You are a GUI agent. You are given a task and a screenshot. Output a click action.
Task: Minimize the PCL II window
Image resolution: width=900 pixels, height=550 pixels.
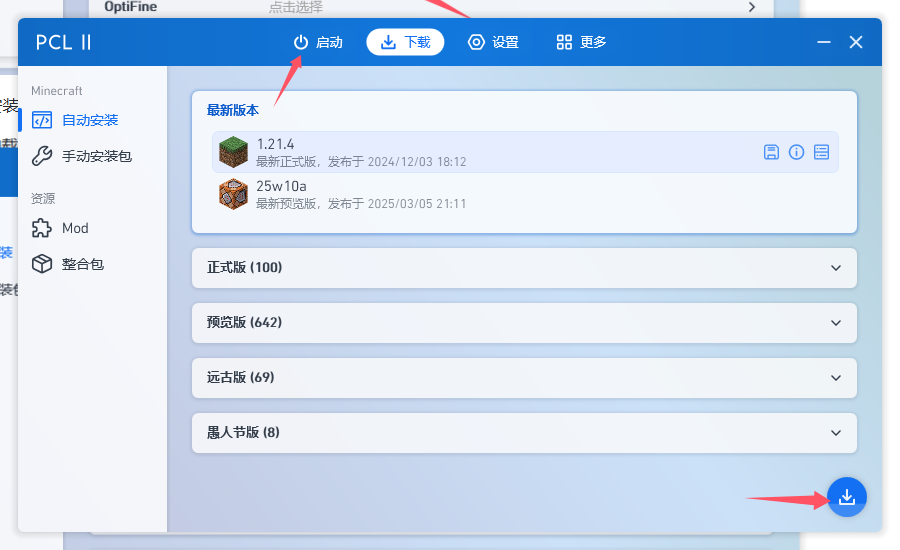coord(824,42)
